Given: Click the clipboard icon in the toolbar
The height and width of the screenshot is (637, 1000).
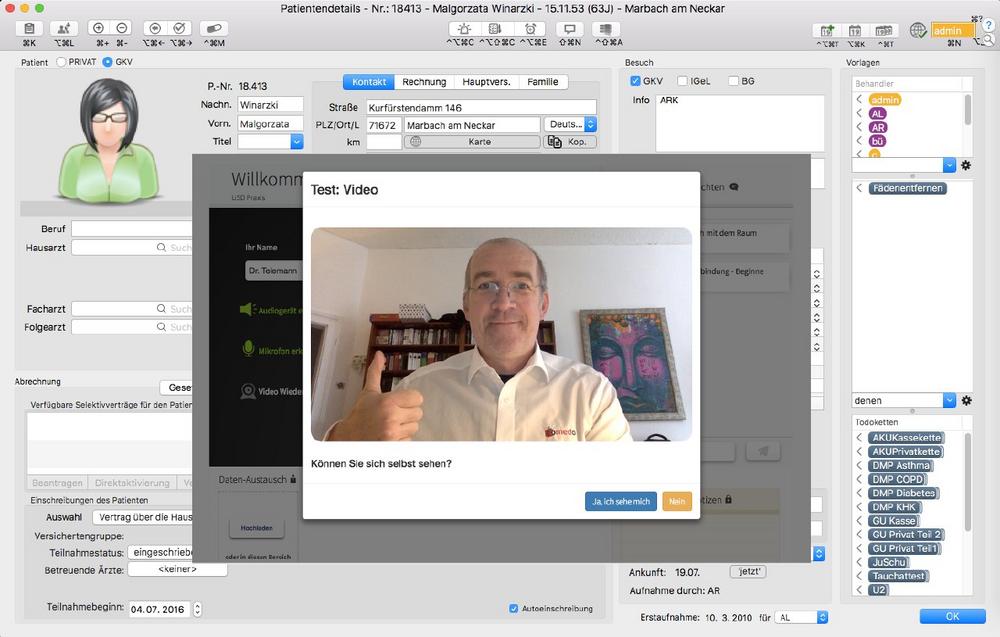Looking at the screenshot, I should 29,29.
